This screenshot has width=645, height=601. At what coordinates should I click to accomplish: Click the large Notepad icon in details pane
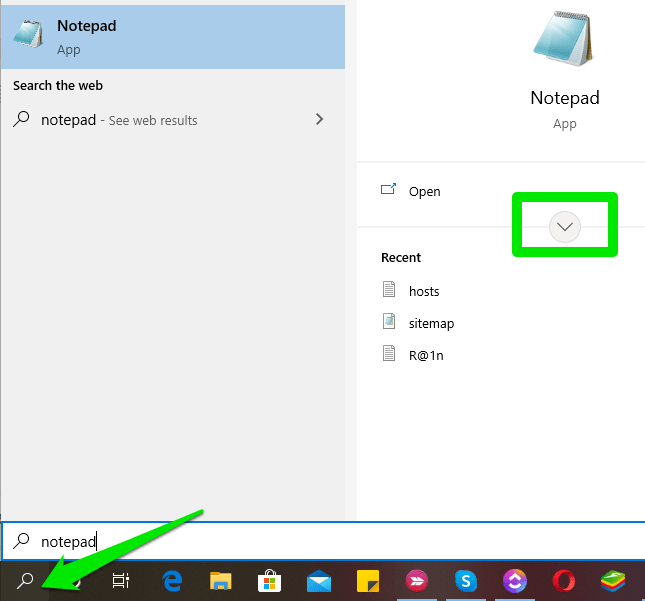564,39
